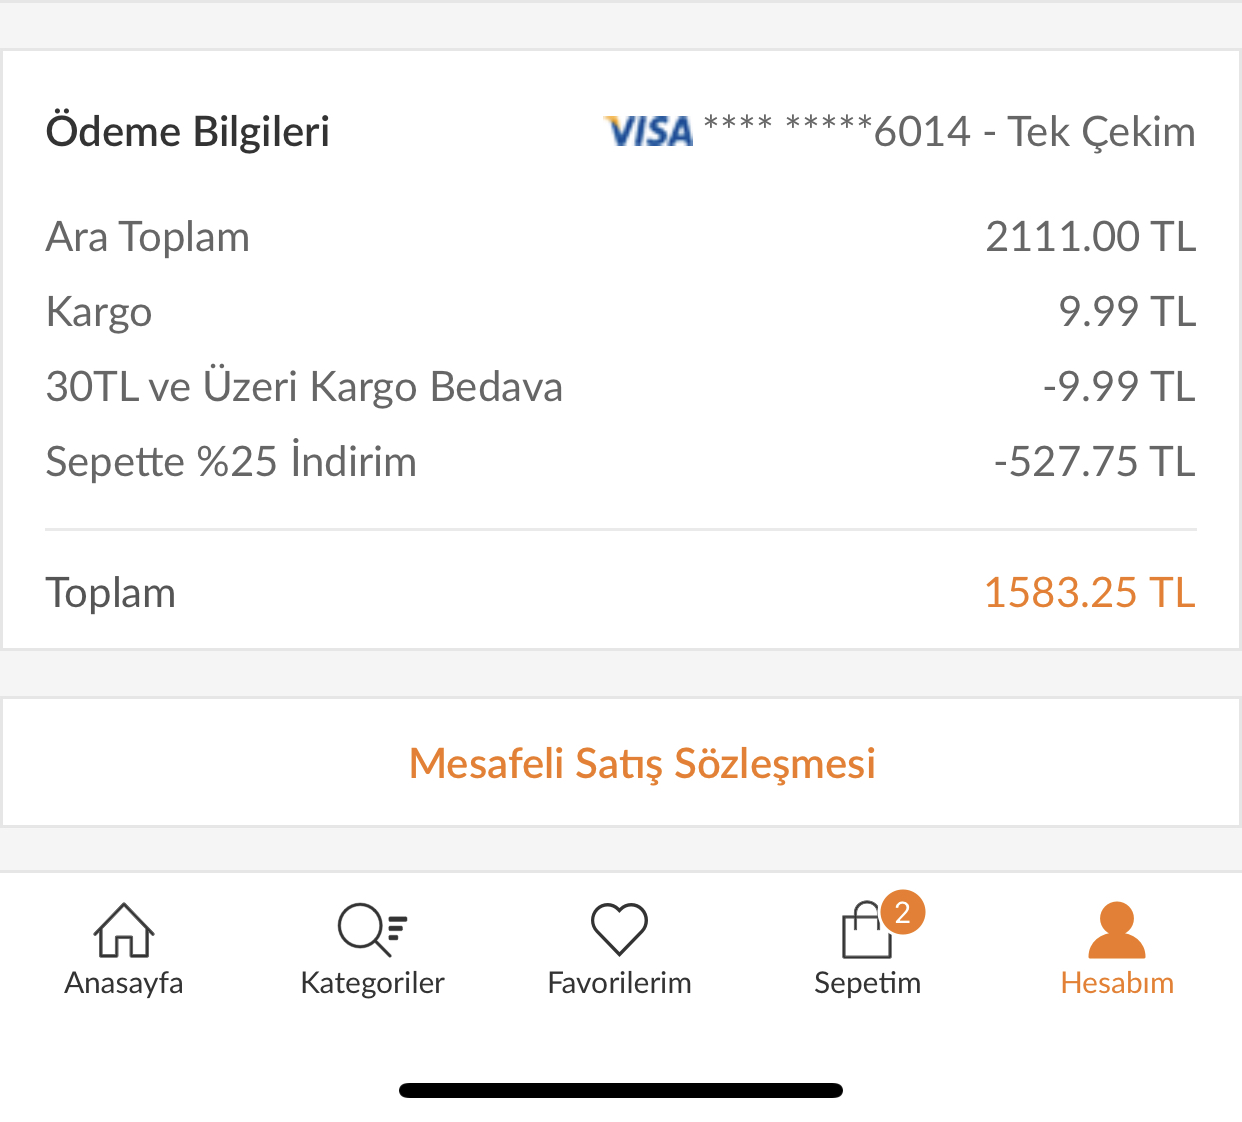Viewport: 1242px width, 1122px height.
Task: Select the Sepetim tab label
Action: pyautogui.click(x=867, y=983)
